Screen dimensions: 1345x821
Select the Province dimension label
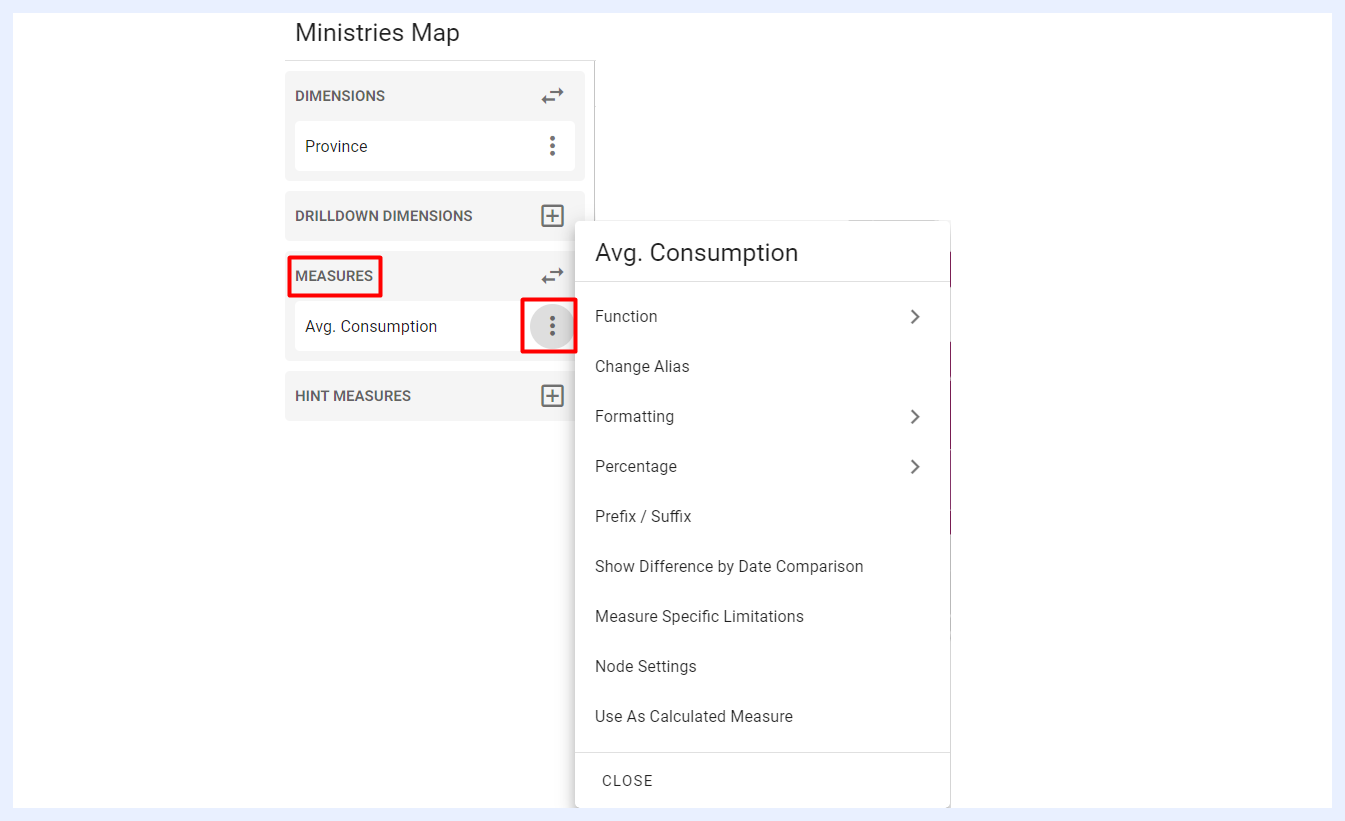pyautogui.click(x=336, y=146)
